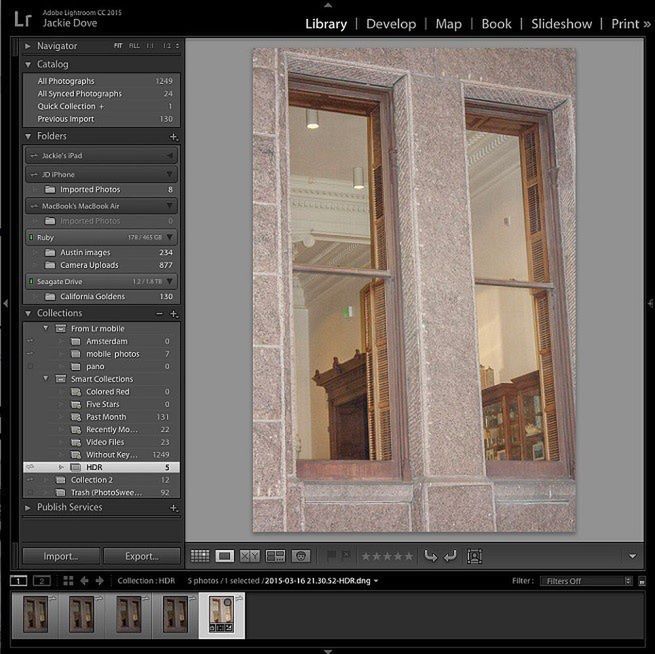Open Camera Uploads folder
655x654 pixels.
[x=102, y=265]
